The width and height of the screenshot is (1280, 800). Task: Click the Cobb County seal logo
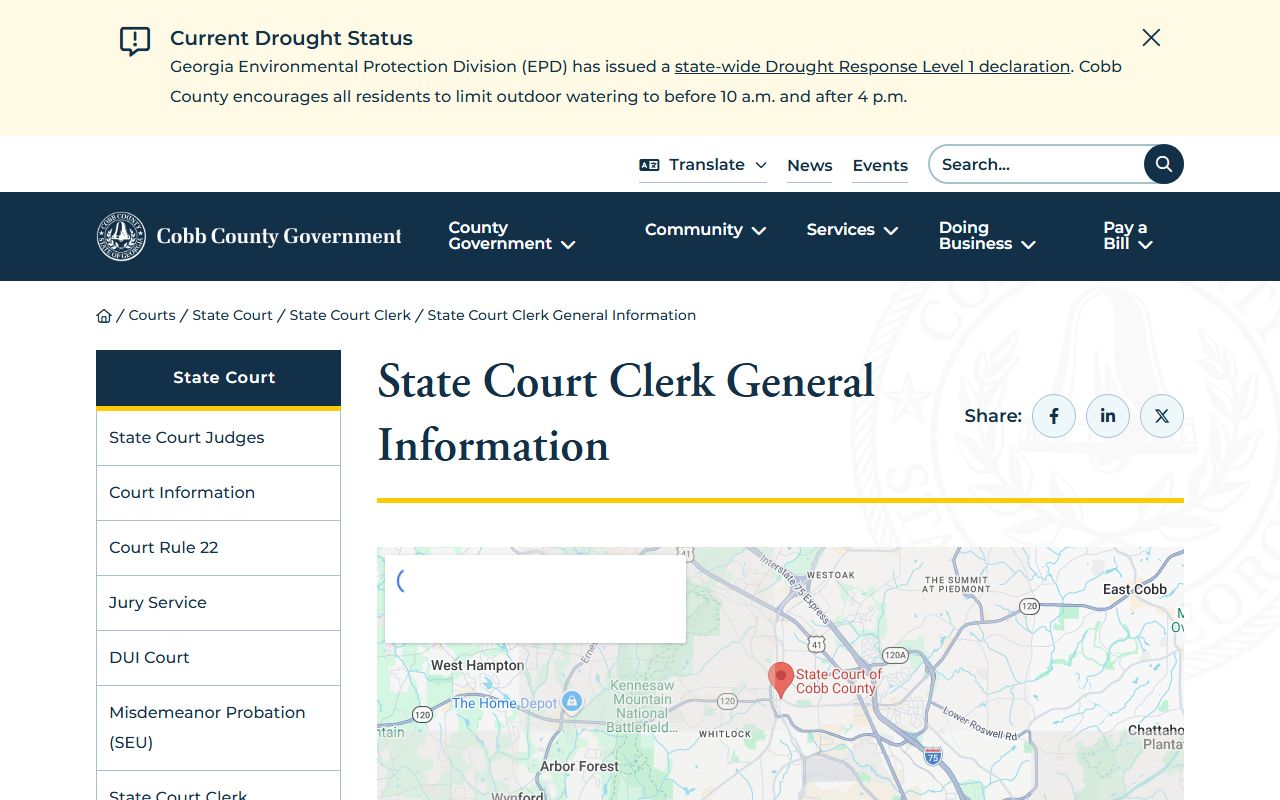tap(121, 236)
